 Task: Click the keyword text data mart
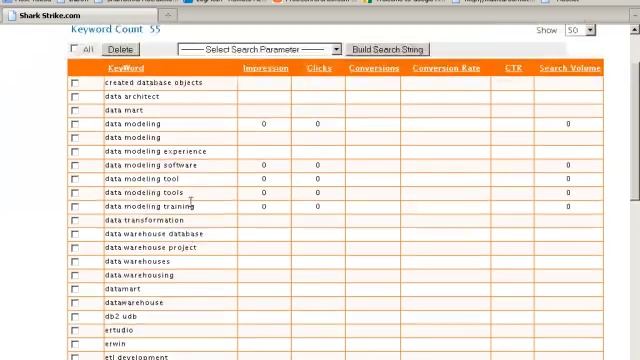124,110
